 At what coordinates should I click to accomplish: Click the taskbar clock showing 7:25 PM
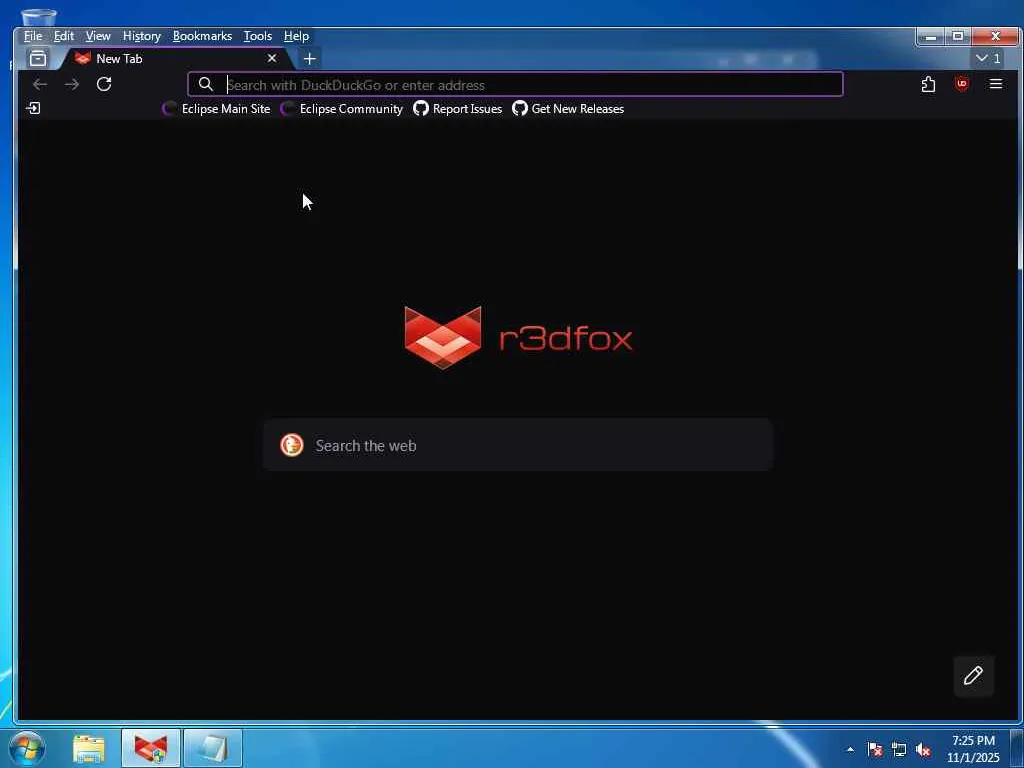point(973,749)
